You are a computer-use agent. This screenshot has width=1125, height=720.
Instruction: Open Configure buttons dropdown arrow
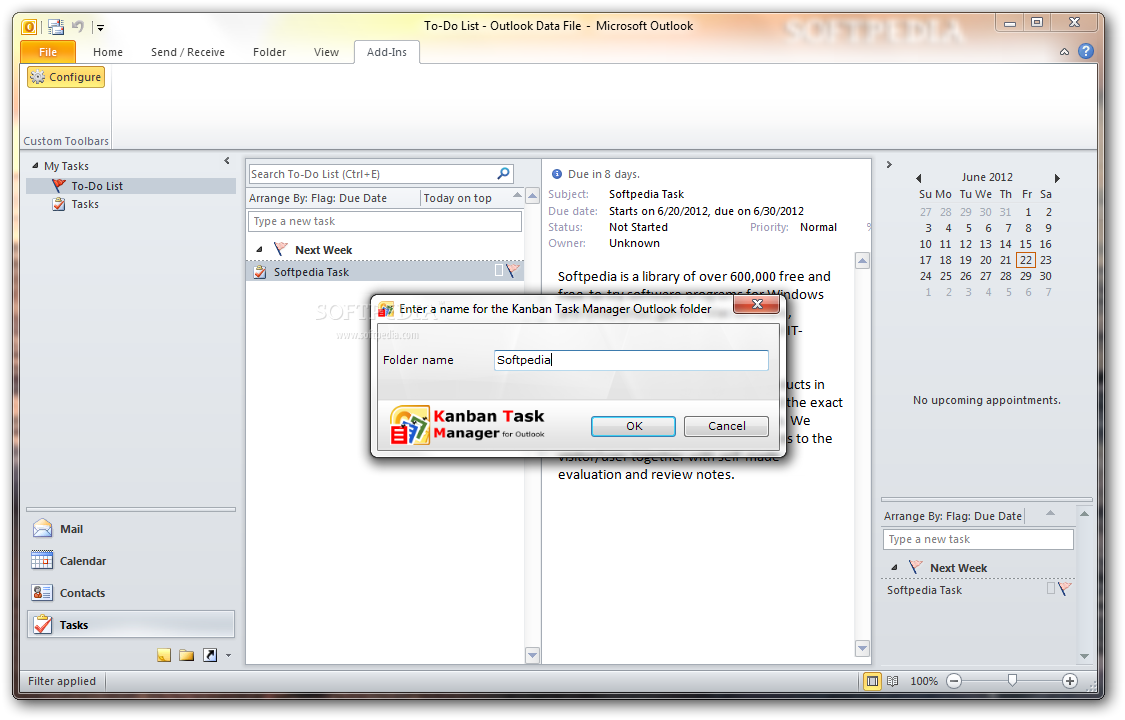(228, 655)
